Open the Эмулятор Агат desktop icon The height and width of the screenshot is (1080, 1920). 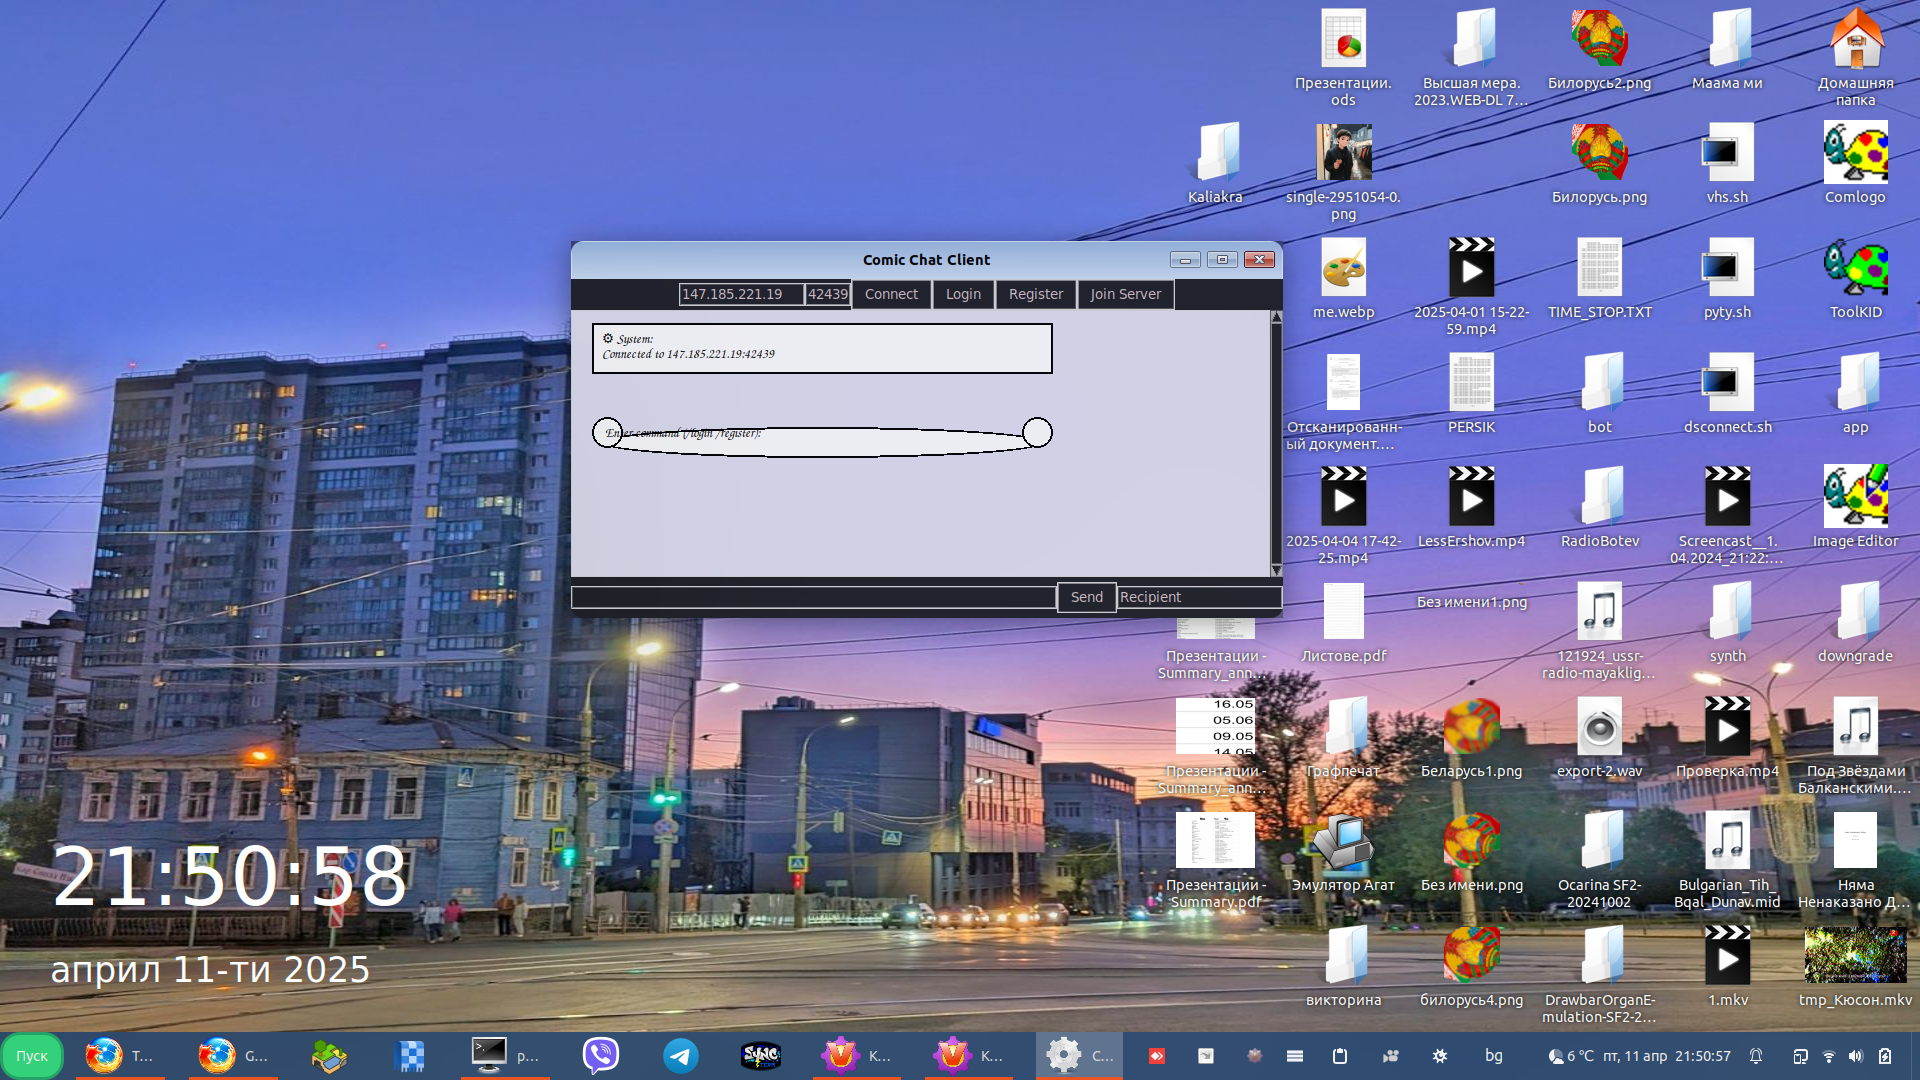(1342, 842)
